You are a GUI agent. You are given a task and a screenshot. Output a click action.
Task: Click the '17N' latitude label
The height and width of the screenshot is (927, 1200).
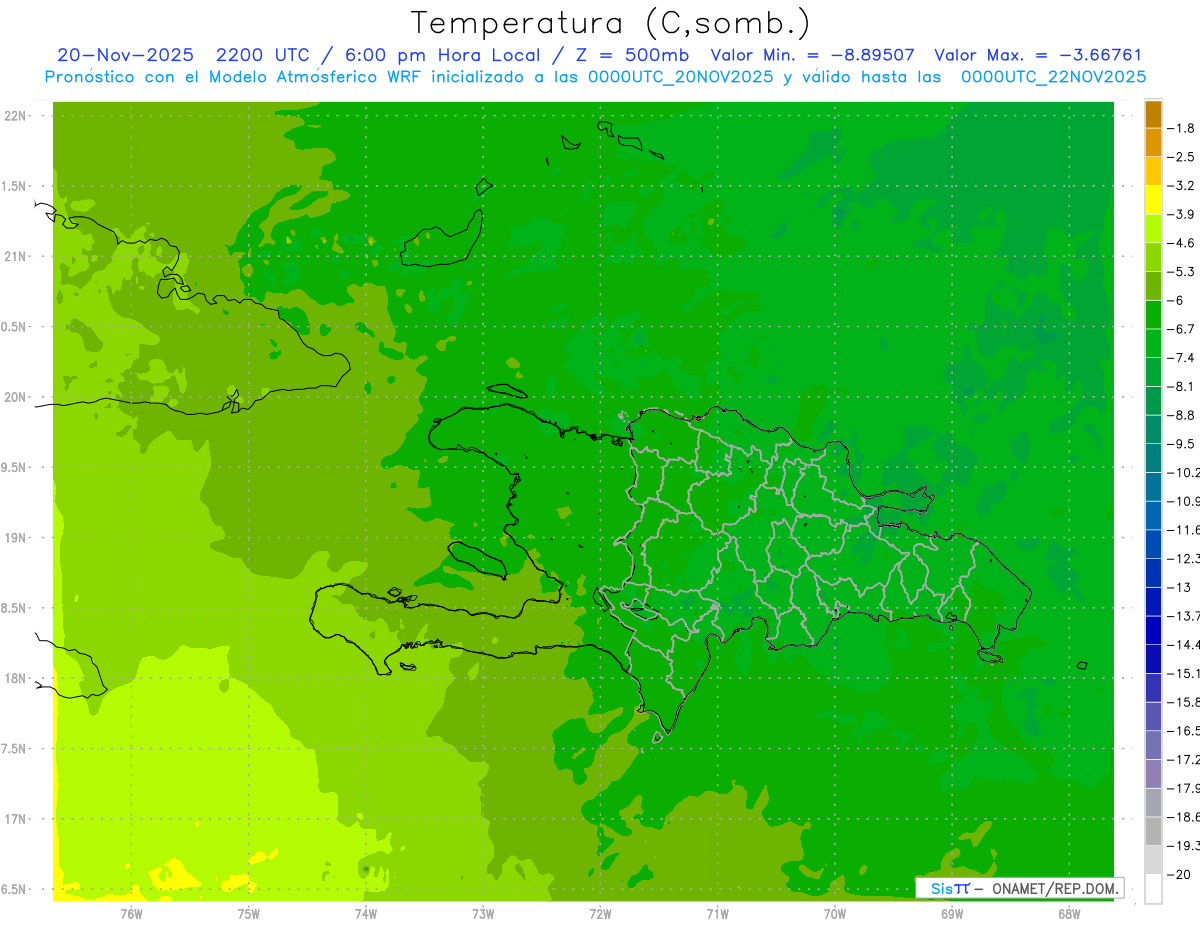[x=15, y=819]
